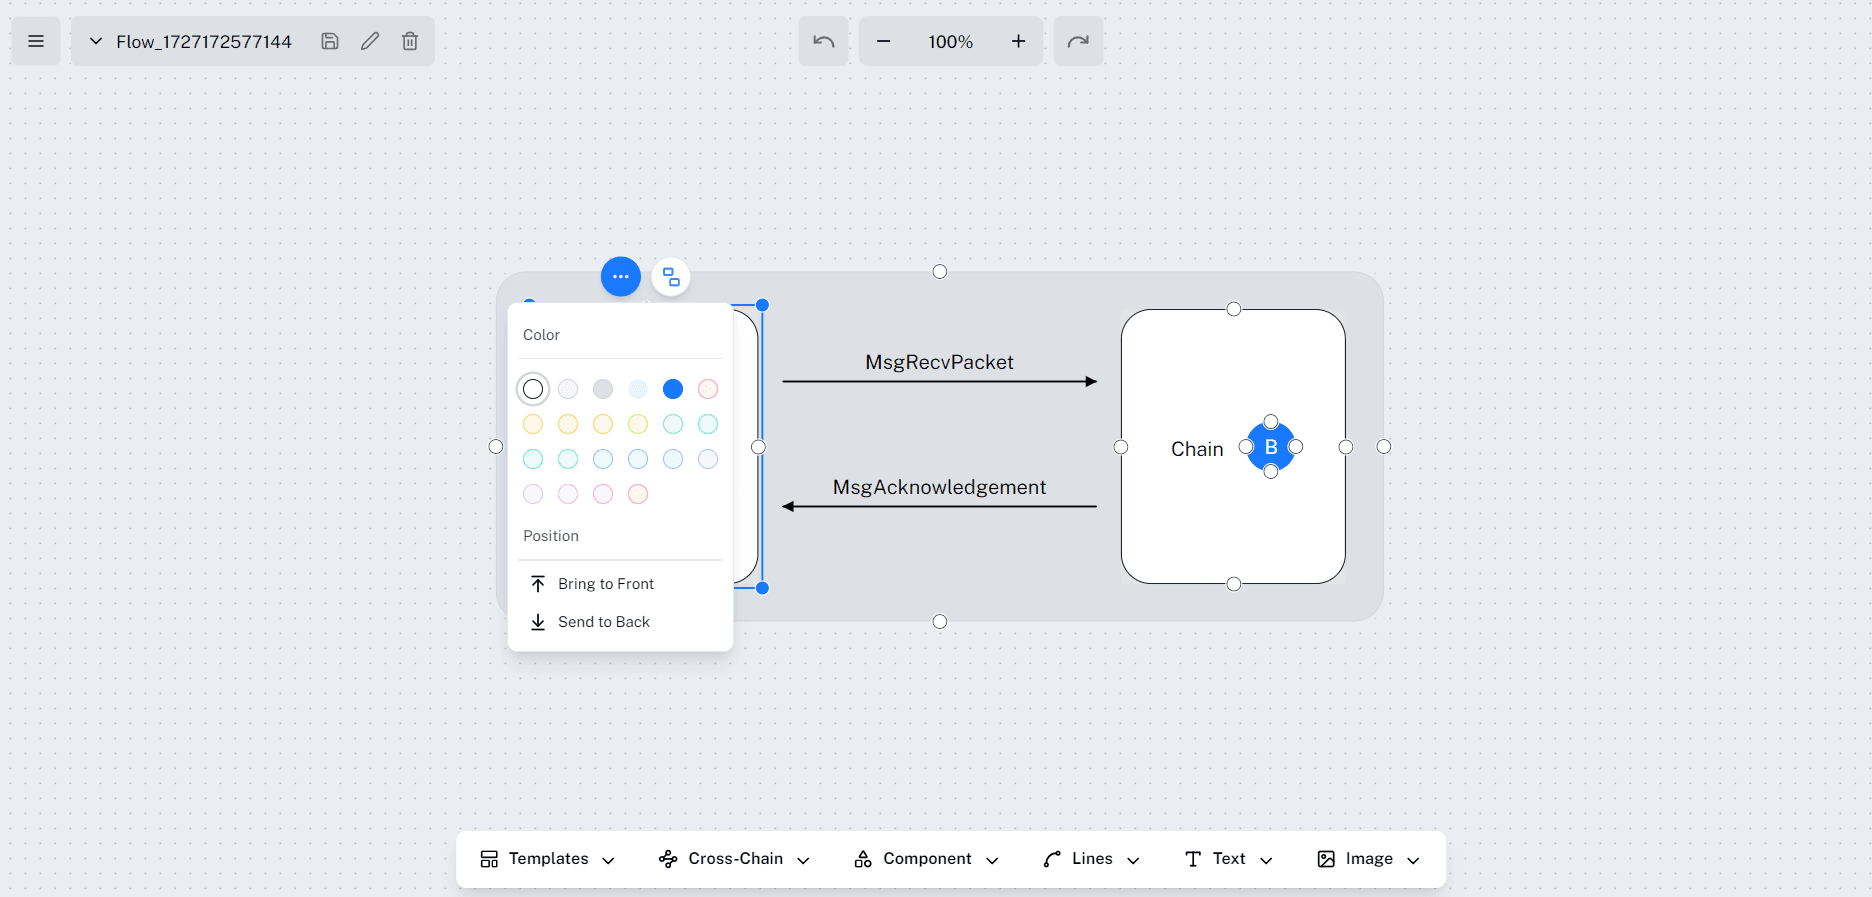Pick the solid blue color swatch
Screen dimensions: 1872x897
673,389
